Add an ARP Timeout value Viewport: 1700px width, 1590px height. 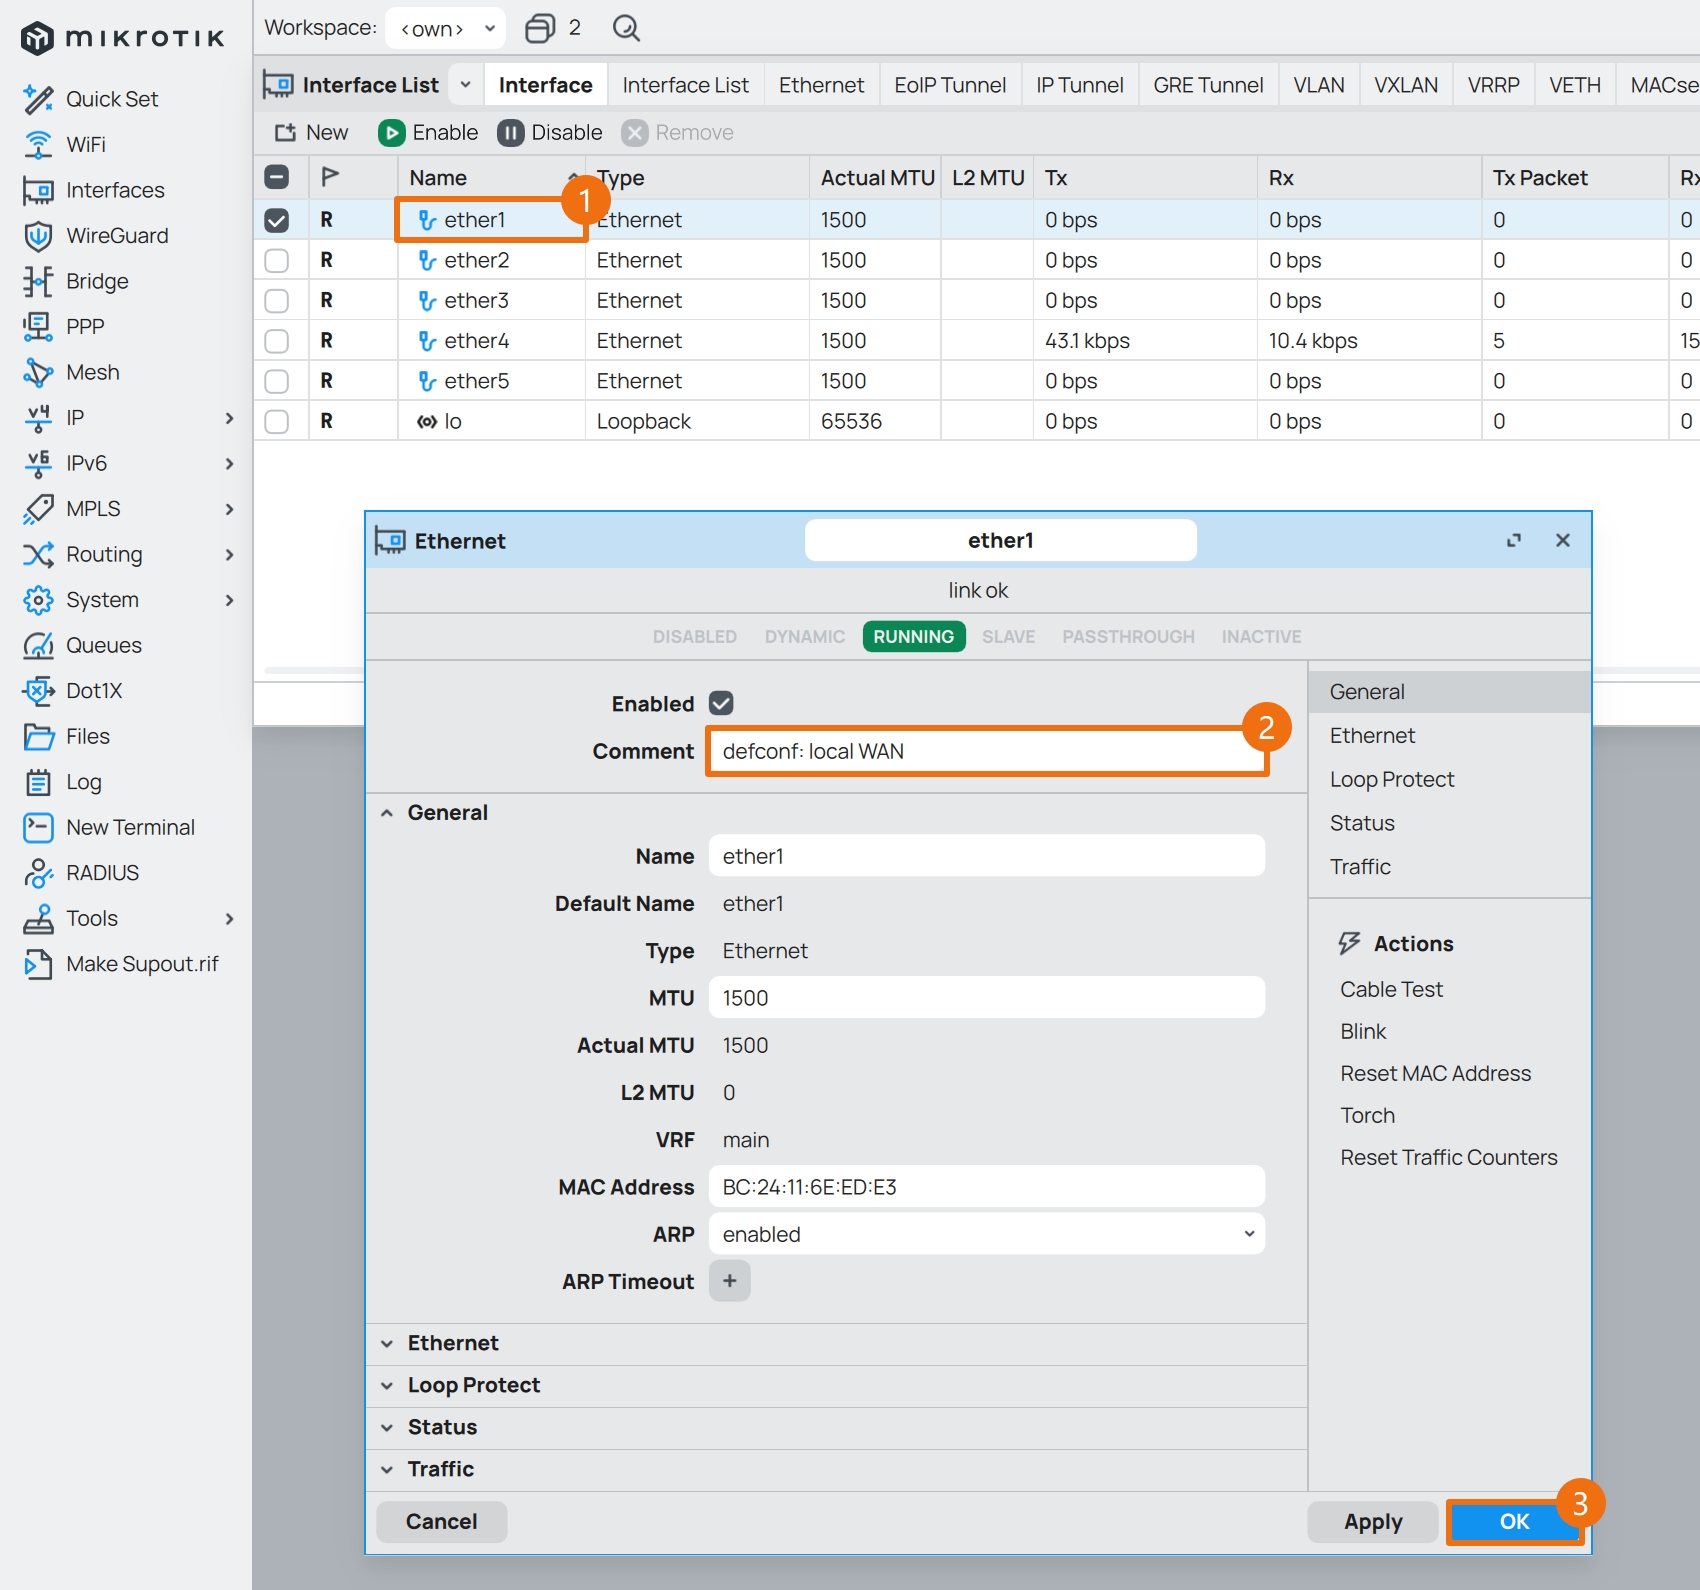click(730, 1281)
